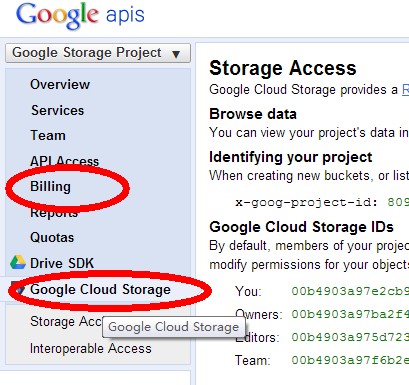
Task: Click the project dropdown arrow
Action: point(176,54)
